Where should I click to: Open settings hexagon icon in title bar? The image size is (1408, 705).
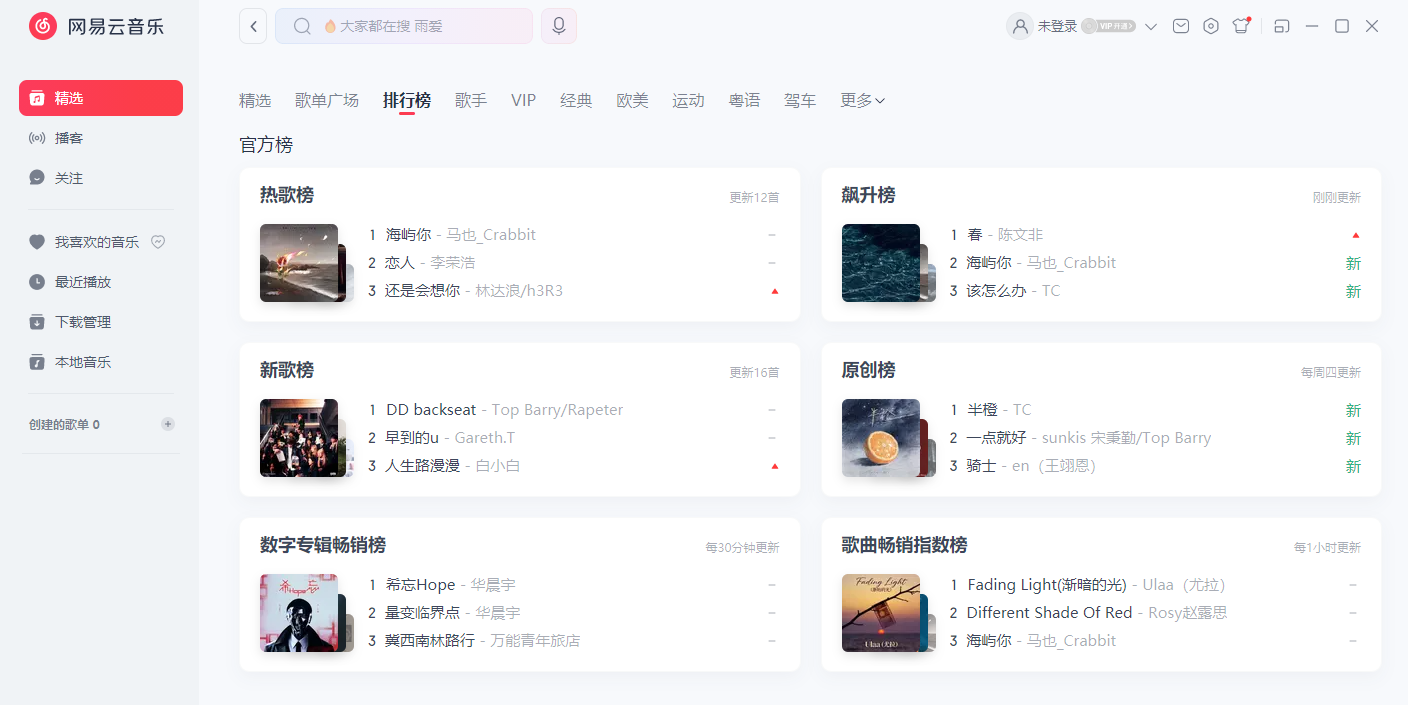coord(1211,26)
